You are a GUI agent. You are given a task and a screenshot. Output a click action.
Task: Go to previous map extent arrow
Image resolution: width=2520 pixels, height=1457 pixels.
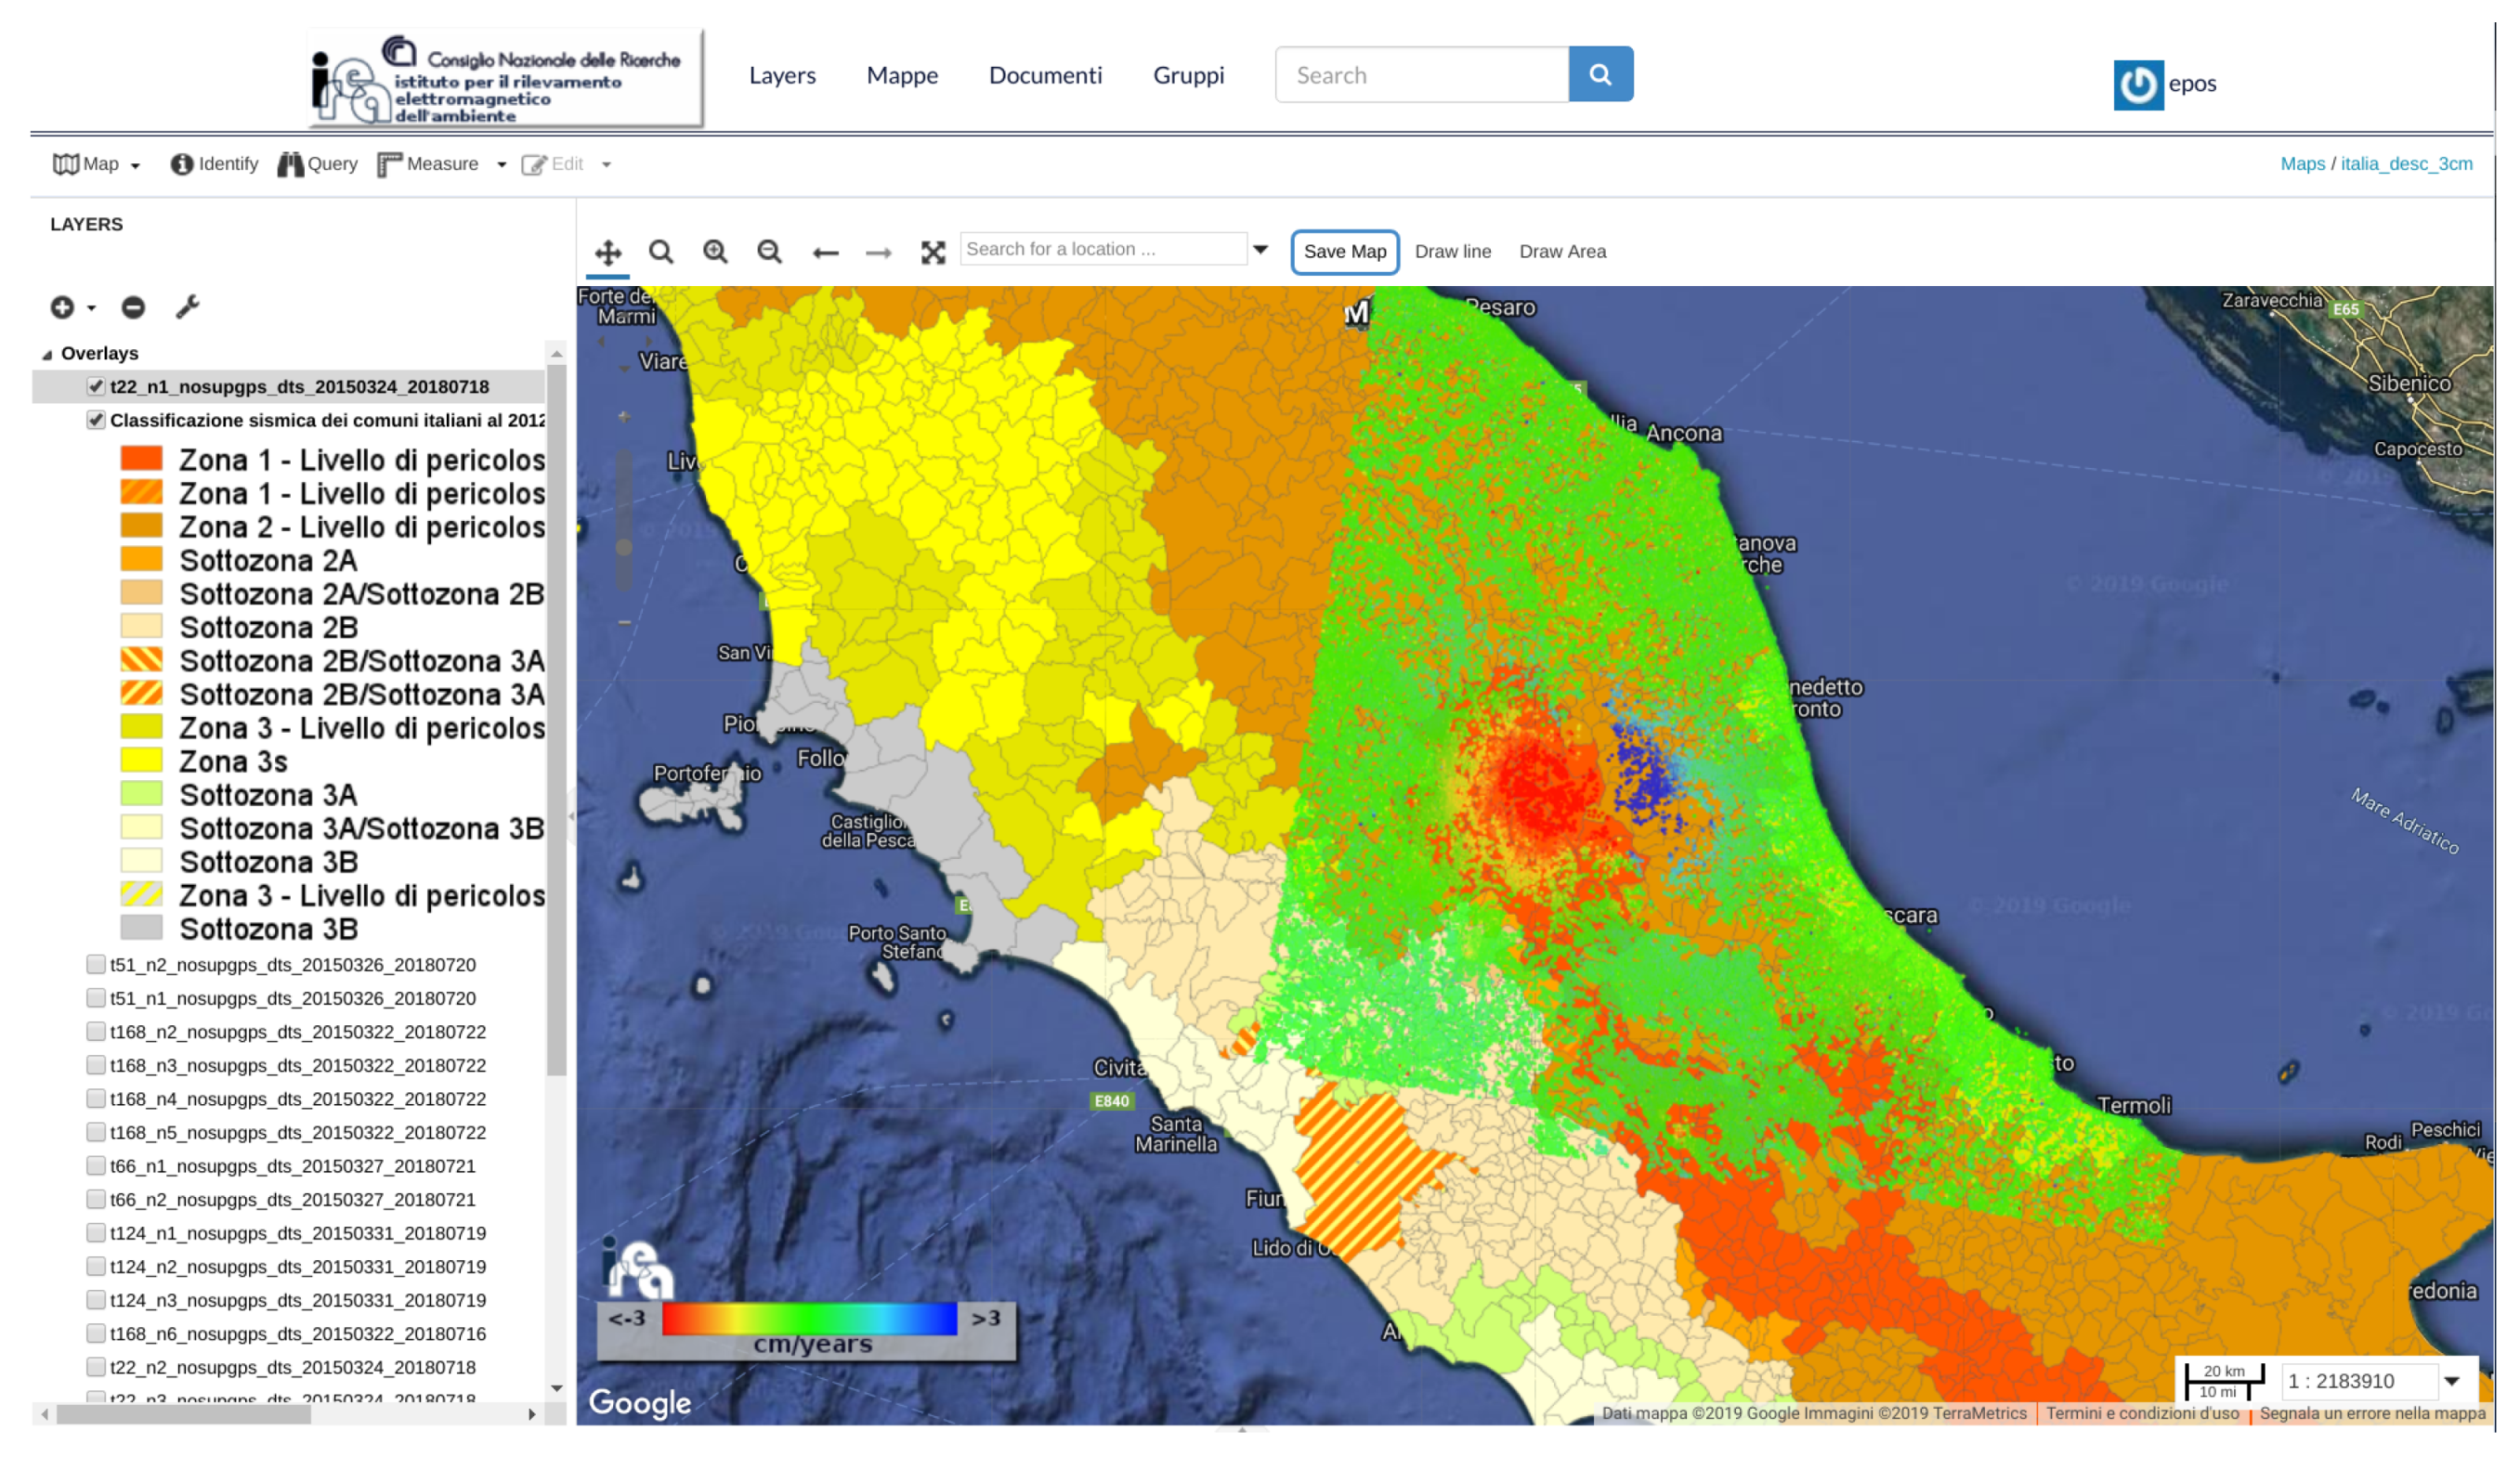(x=825, y=253)
